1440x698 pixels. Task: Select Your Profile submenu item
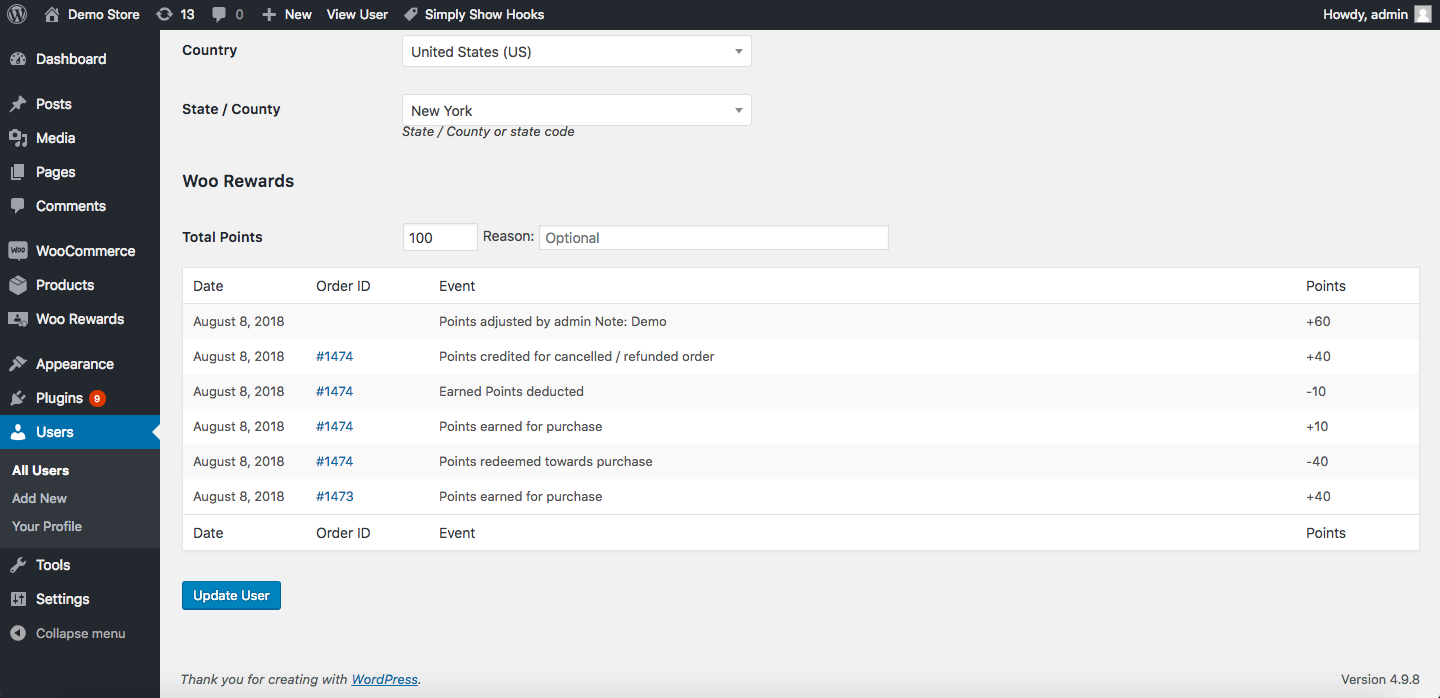point(47,526)
